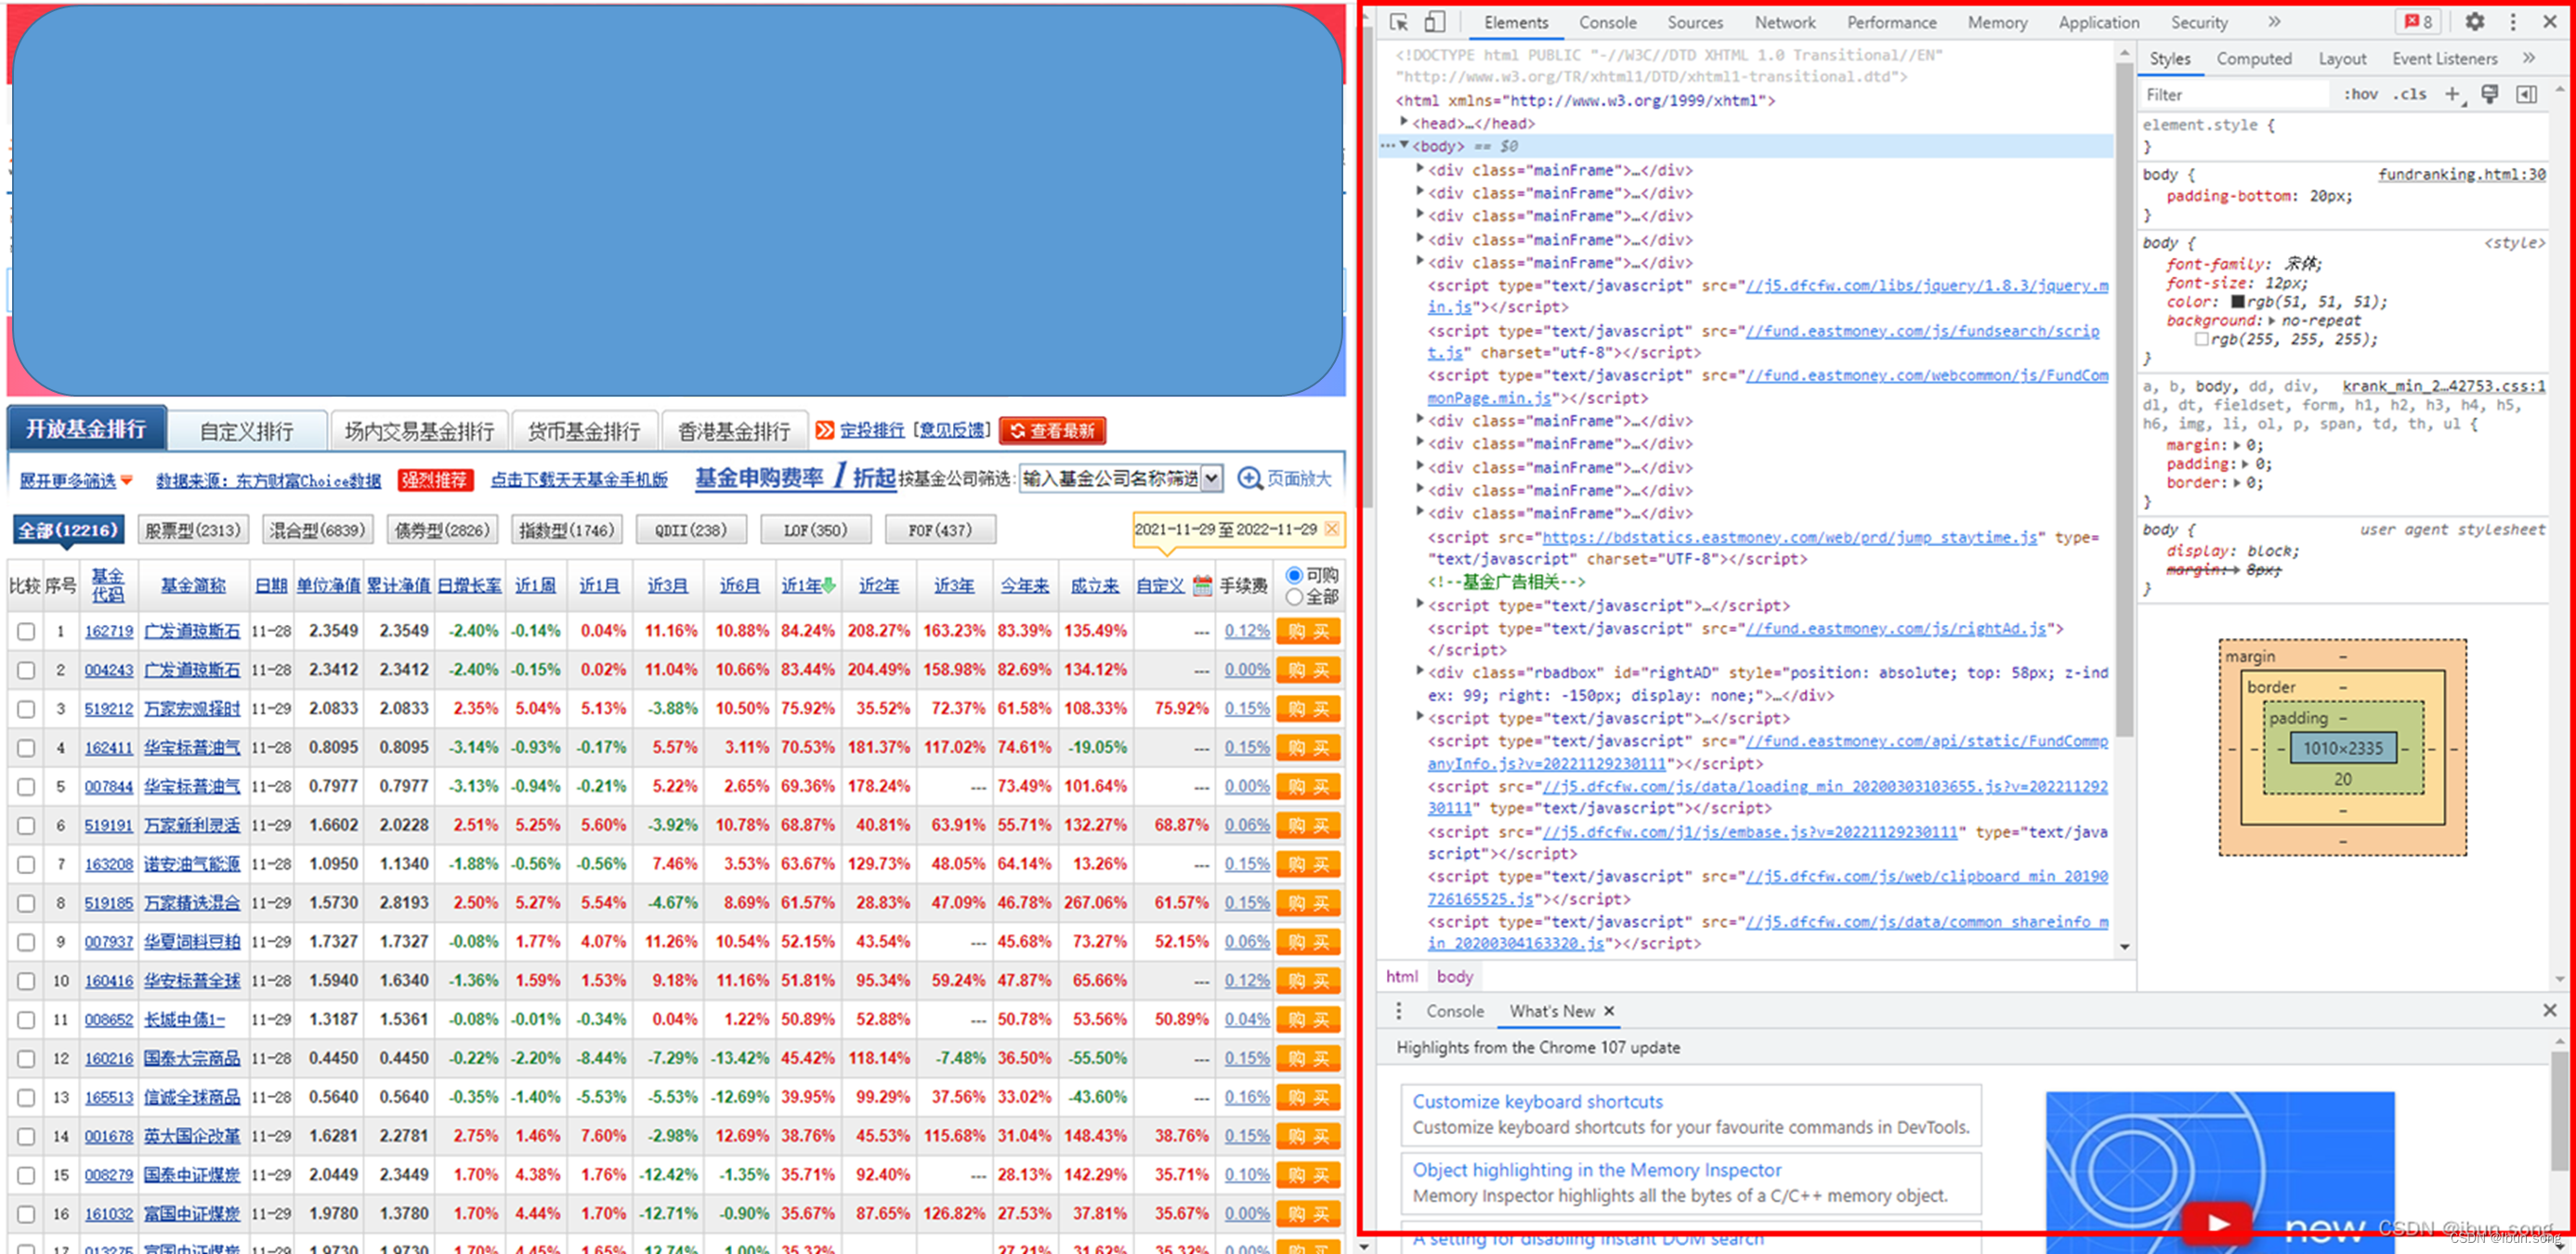Expand 展开更多筛选 filter options
The height and width of the screenshot is (1254, 2576).
[x=76, y=481]
